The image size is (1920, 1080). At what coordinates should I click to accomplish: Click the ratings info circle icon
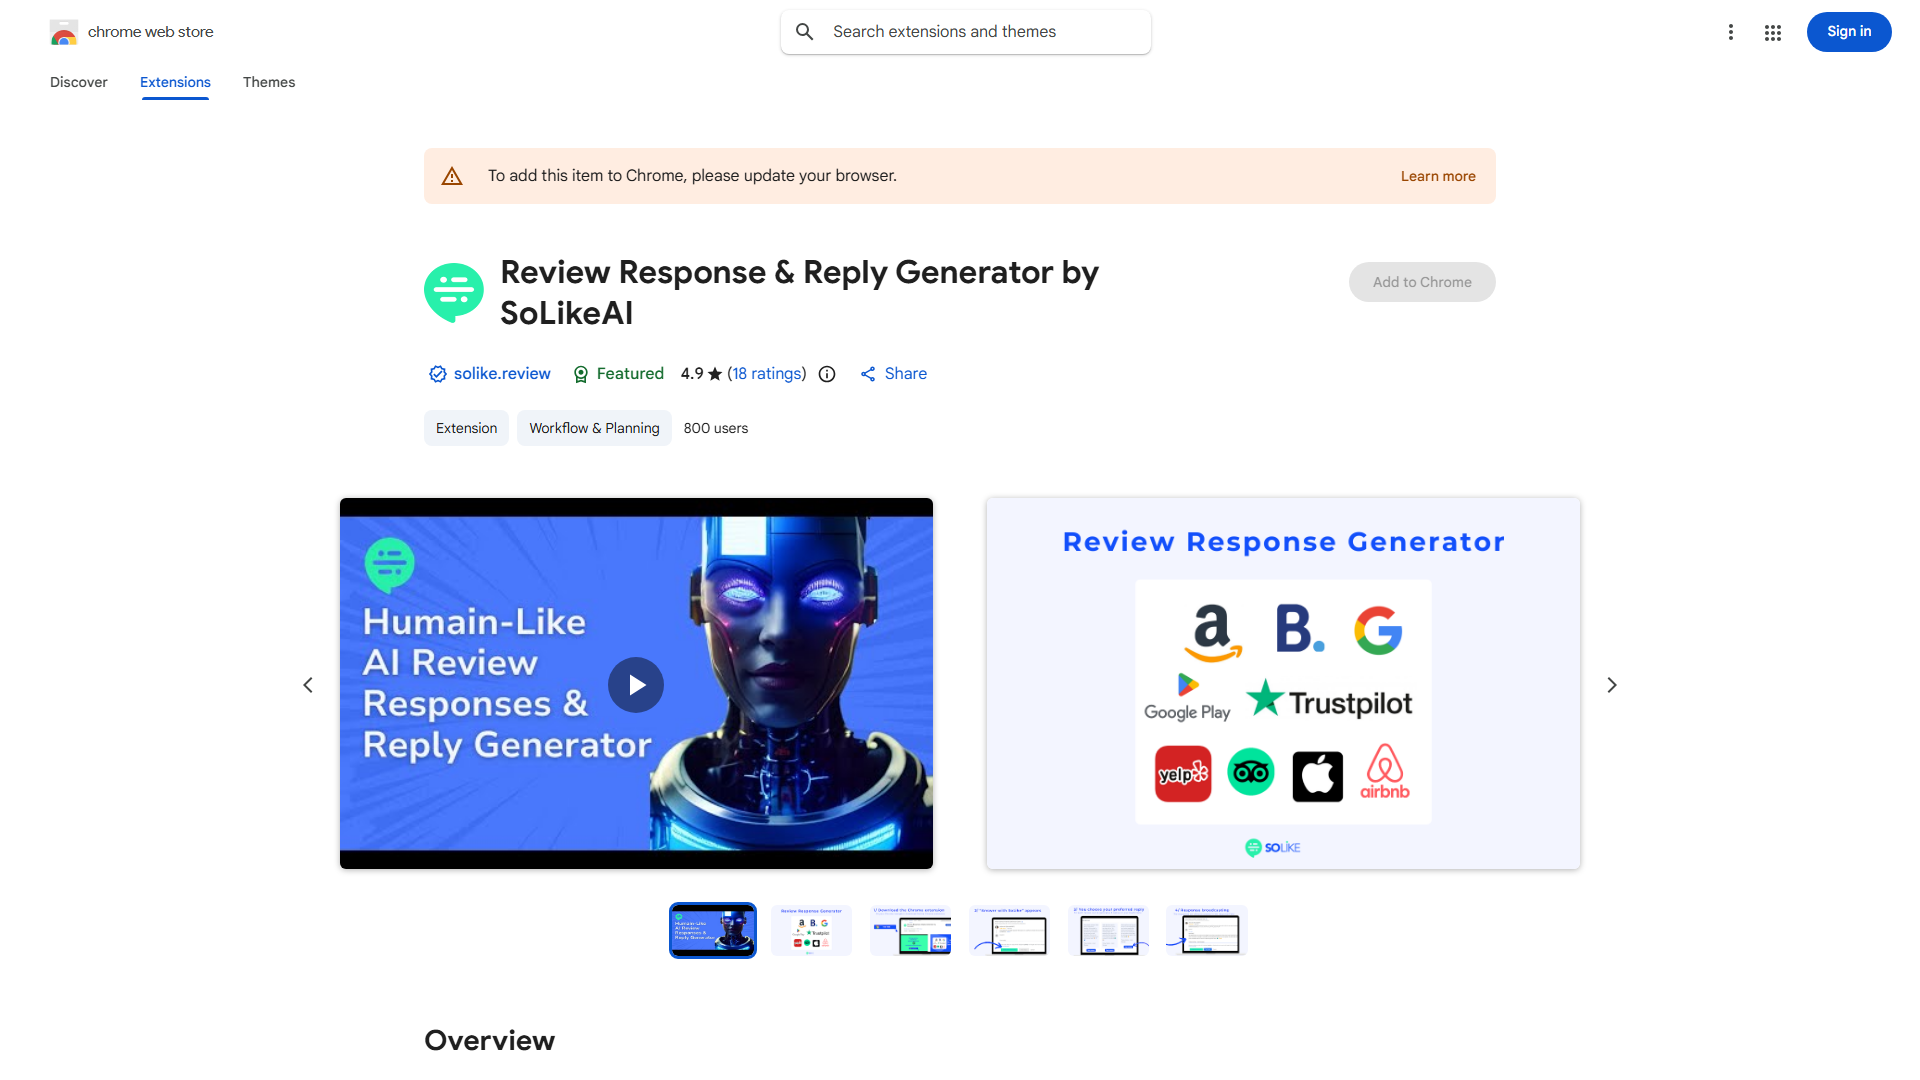pyautogui.click(x=827, y=374)
